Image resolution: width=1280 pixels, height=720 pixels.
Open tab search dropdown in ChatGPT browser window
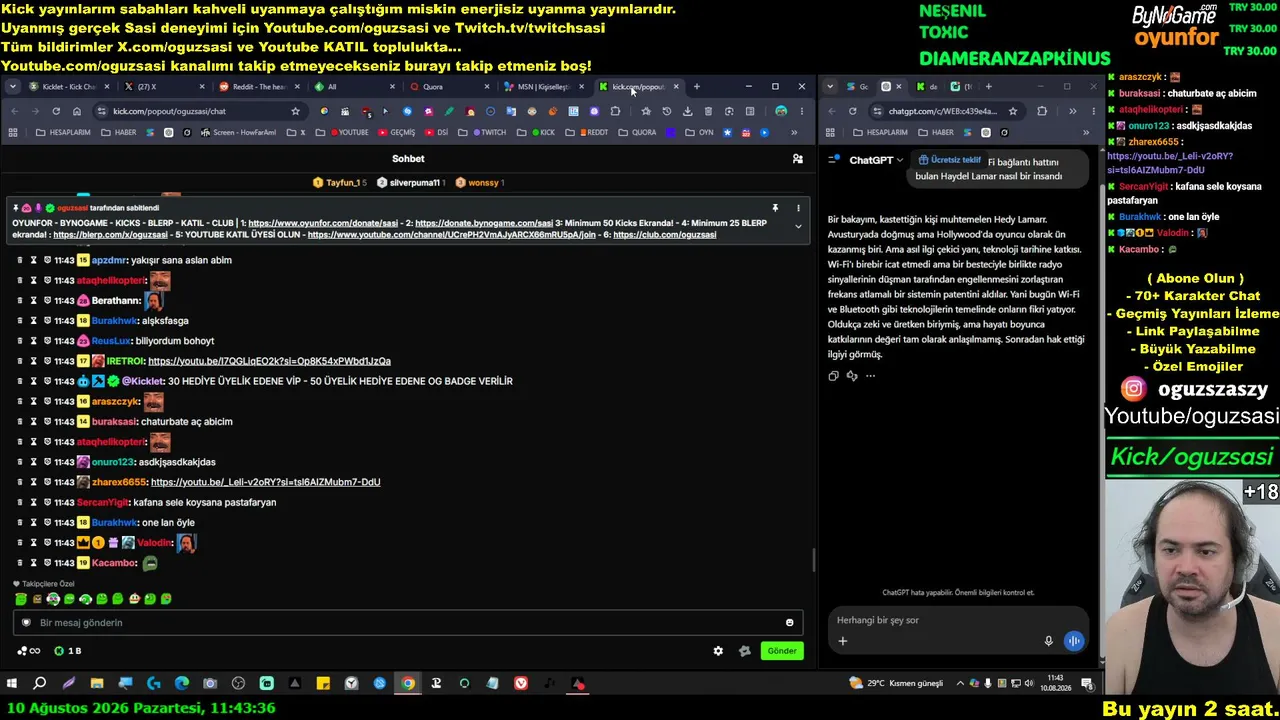830,87
